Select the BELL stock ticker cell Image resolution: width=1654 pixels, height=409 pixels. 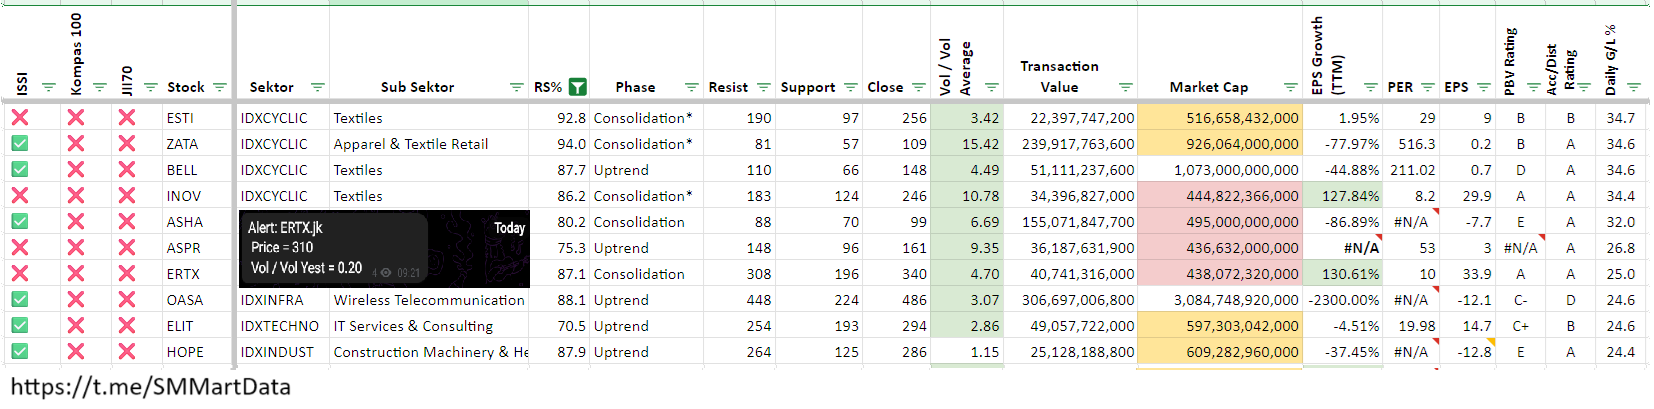click(183, 170)
